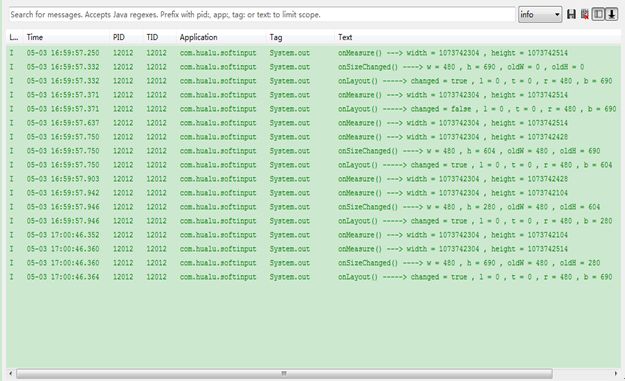The image size is (625, 381).
Task: Clear the log with the red X icon
Action: pyautogui.click(x=585, y=15)
